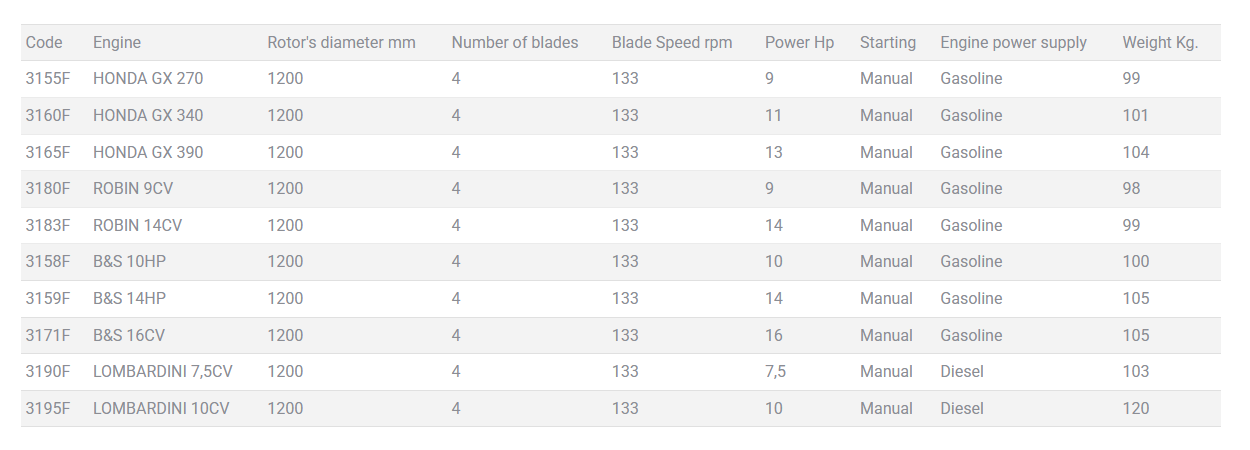
Task: Click the Rotor's diameter mm header
Action: pyautogui.click(x=341, y=42)
